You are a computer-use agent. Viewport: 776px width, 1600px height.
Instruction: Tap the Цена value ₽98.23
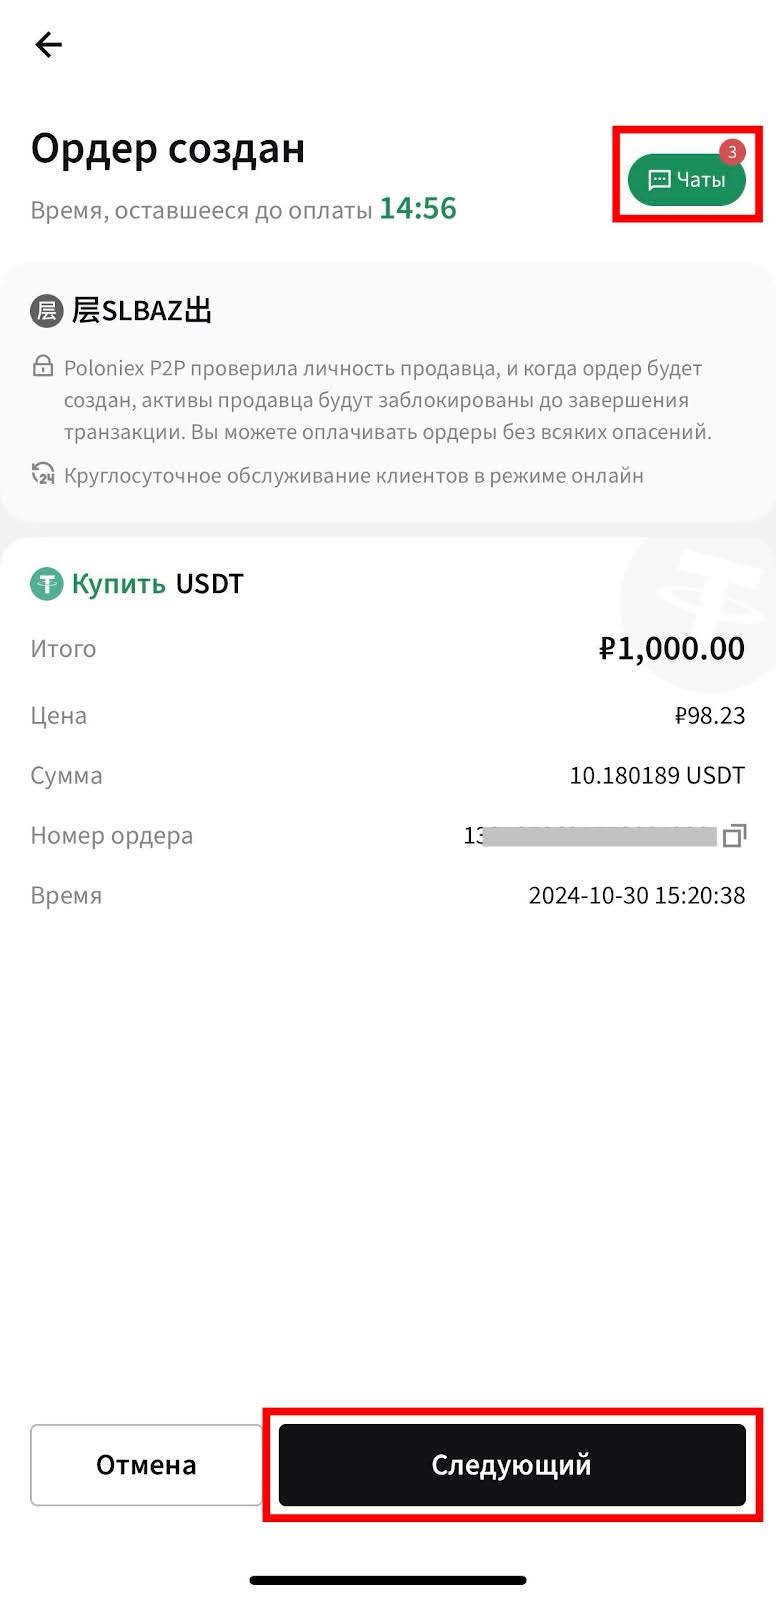(710, 715)
